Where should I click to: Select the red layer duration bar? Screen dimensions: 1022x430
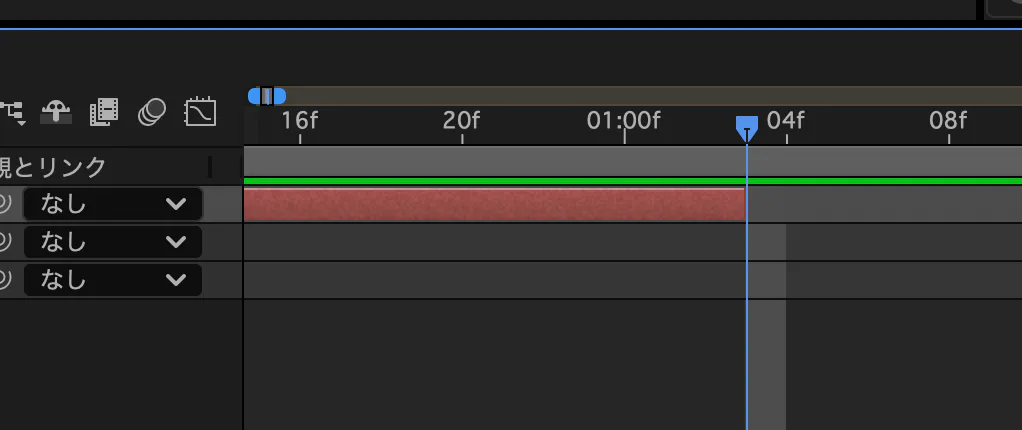pyautogui.click(x=494, y=205)
